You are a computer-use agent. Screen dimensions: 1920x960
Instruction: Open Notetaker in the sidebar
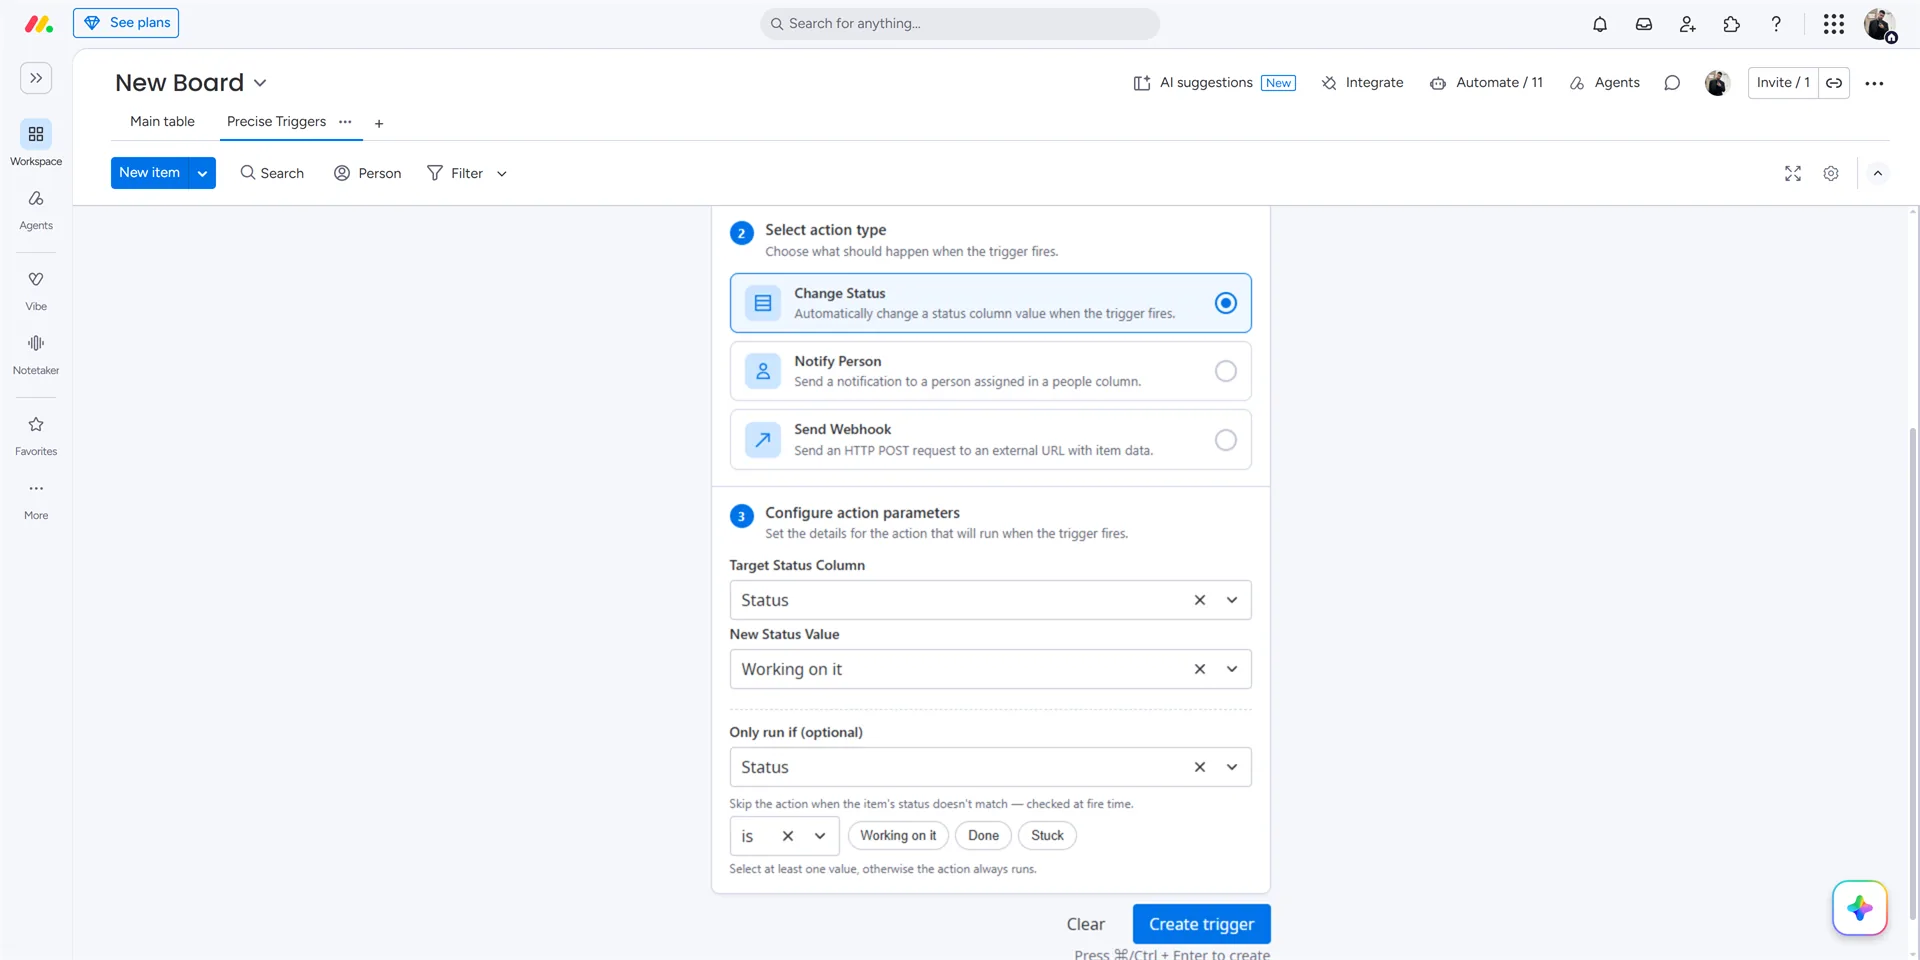pyautogui.click(x=36, y=355)
